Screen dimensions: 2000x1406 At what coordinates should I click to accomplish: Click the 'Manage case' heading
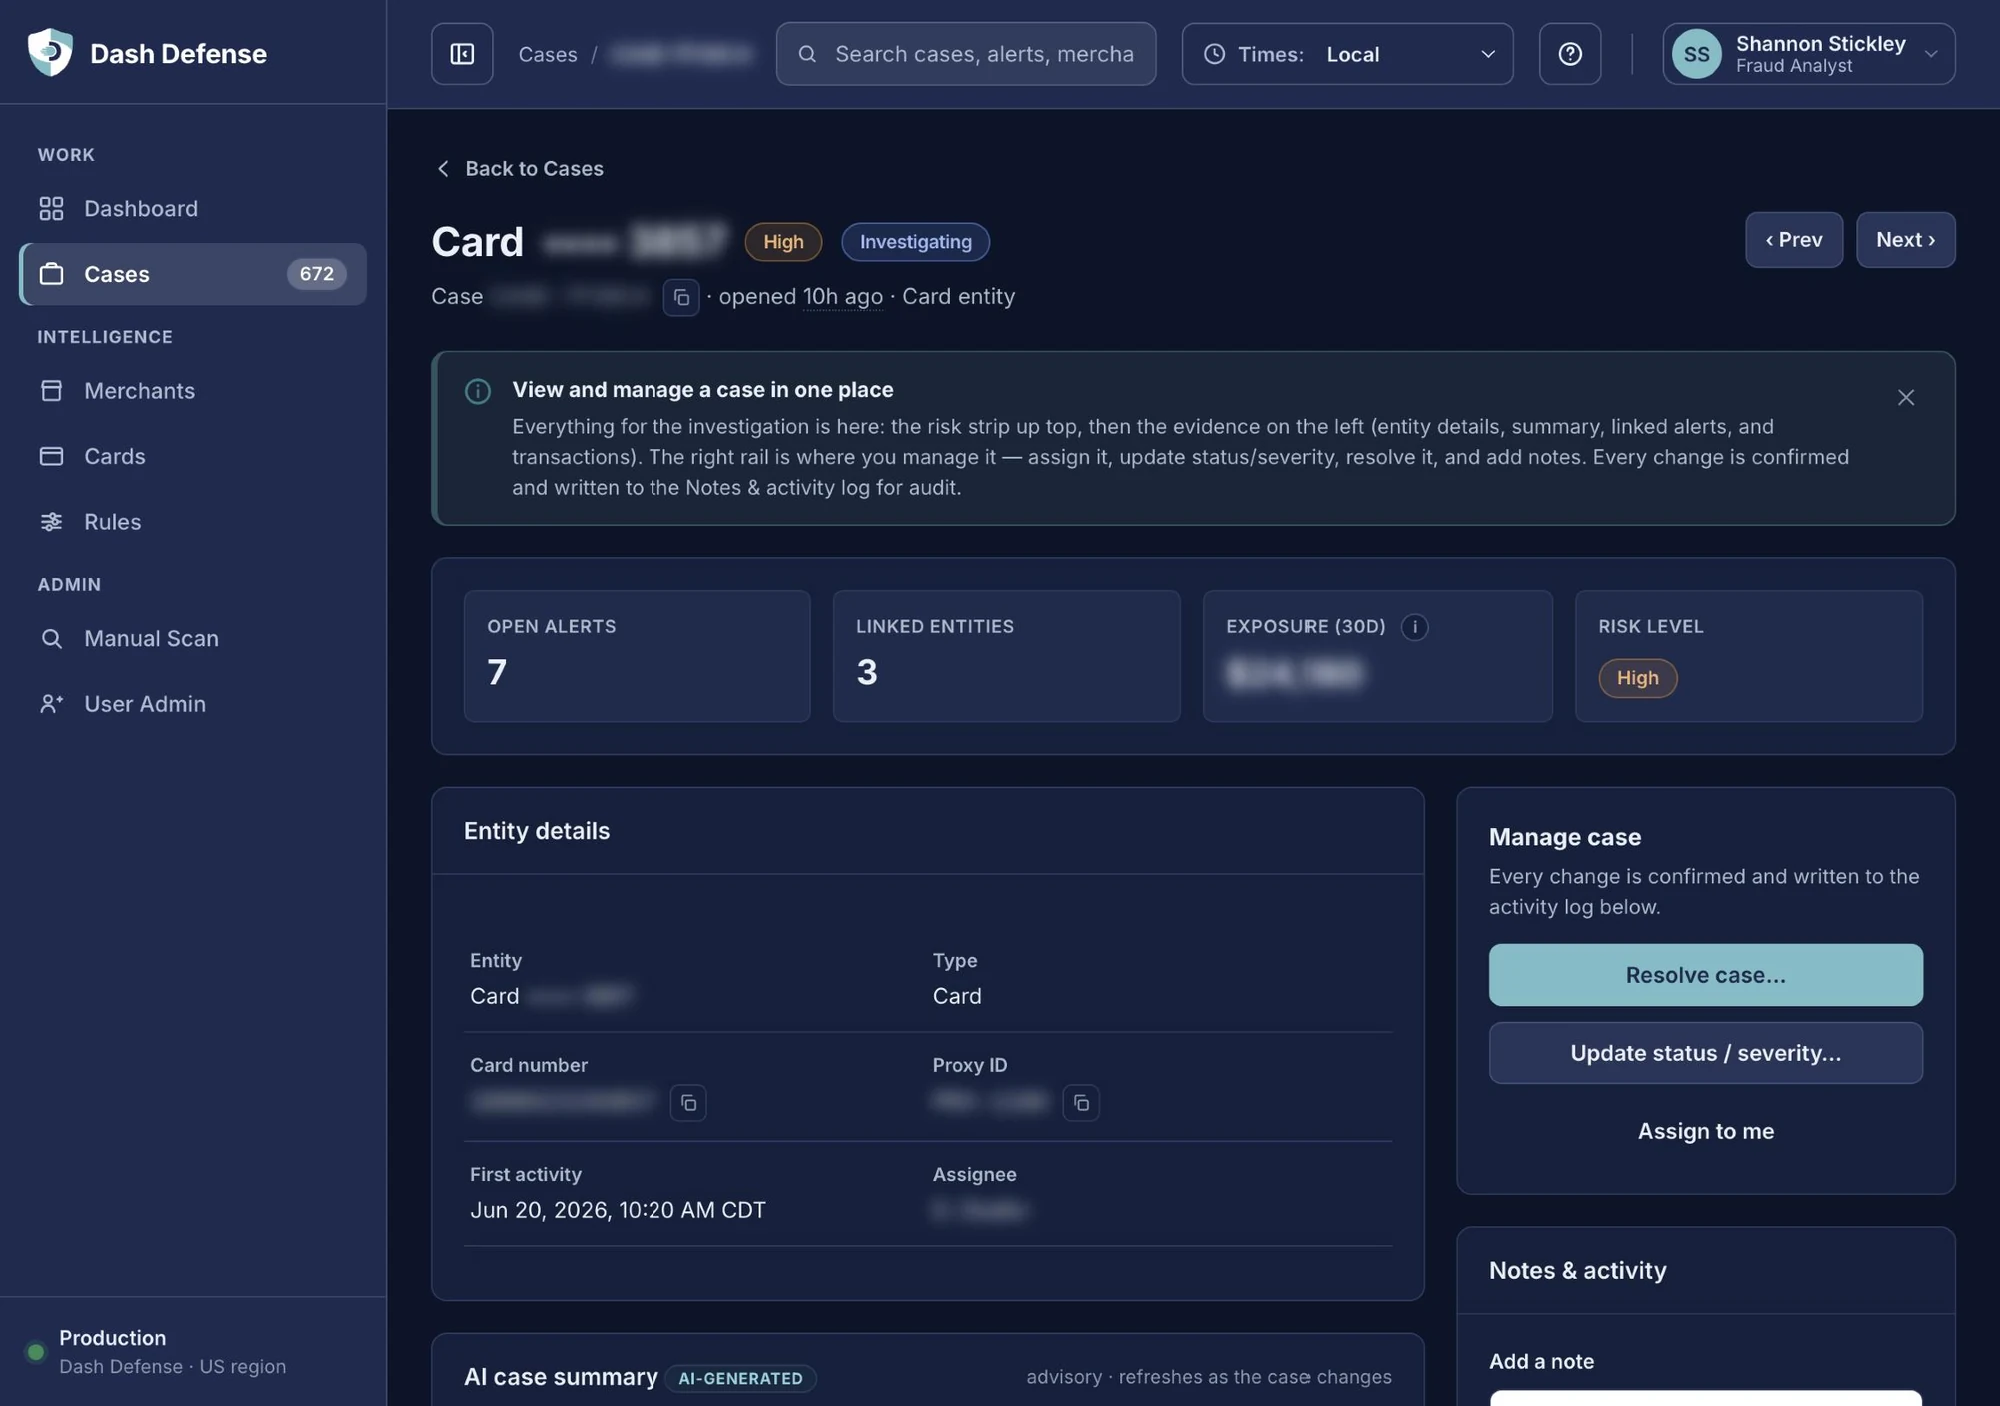point(1565,837)
